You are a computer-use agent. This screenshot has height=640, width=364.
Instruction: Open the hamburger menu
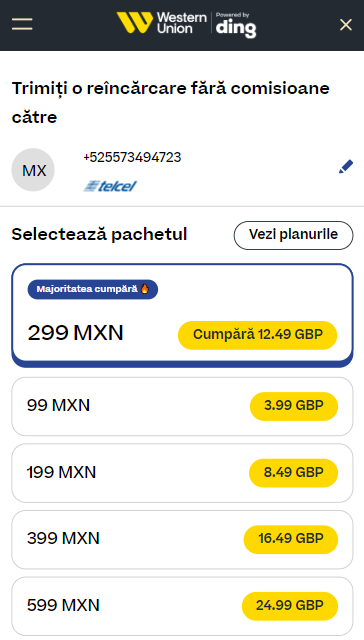coord(22,24)
